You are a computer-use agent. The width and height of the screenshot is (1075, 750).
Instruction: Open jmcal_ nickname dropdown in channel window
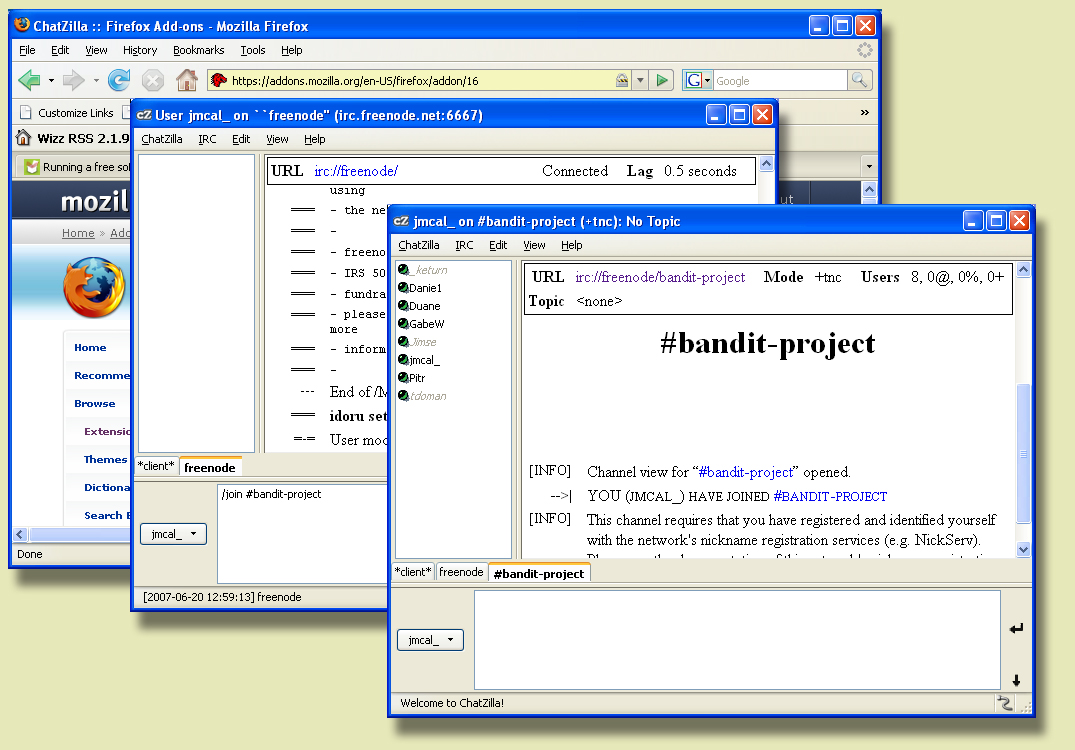click(x=431, y=640)
